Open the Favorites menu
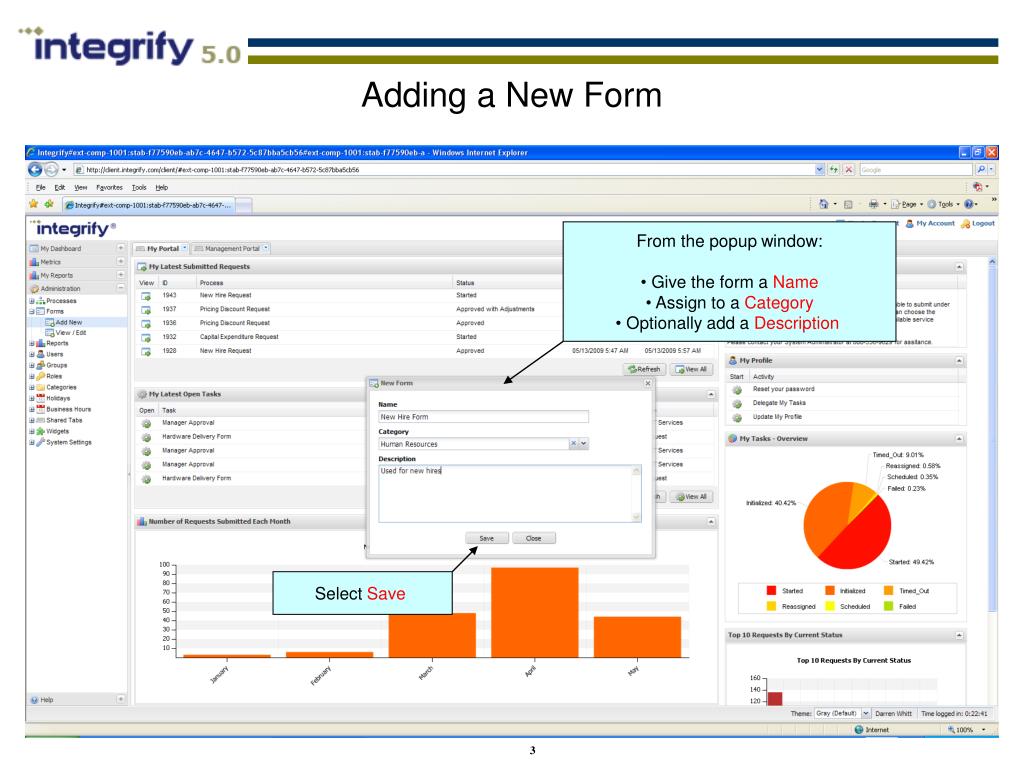The width and height of the screenshot is (1024, 768). point(109,187)
